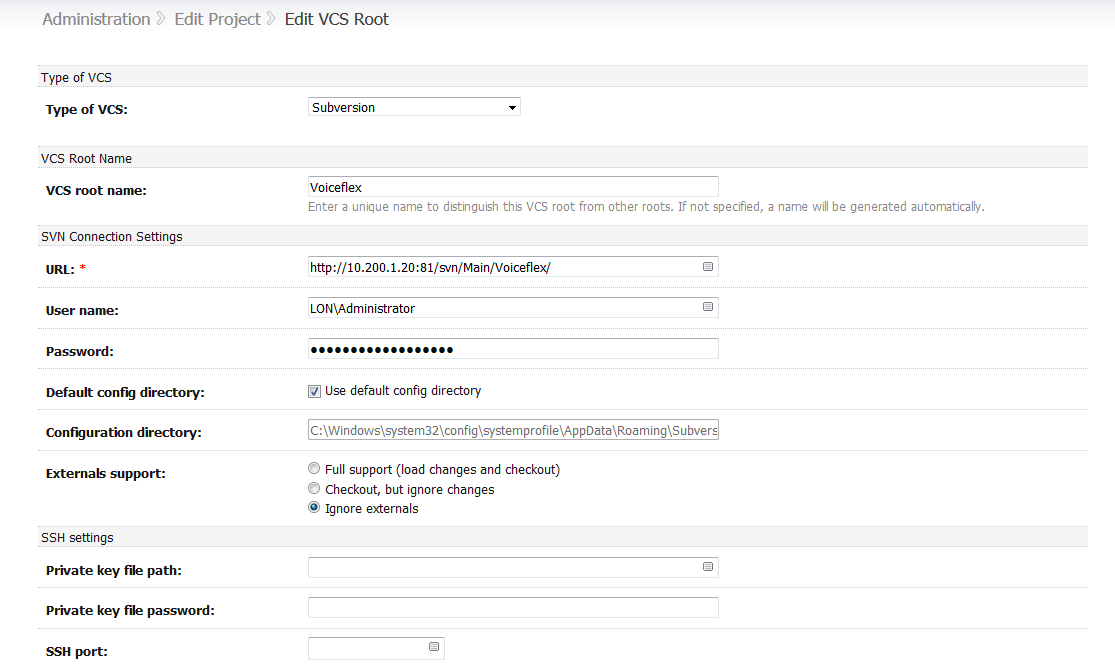Screen dimensions: 1115x669
Task: Choose "Checkout, but ignore changes" option
Action: click(314, 488)
